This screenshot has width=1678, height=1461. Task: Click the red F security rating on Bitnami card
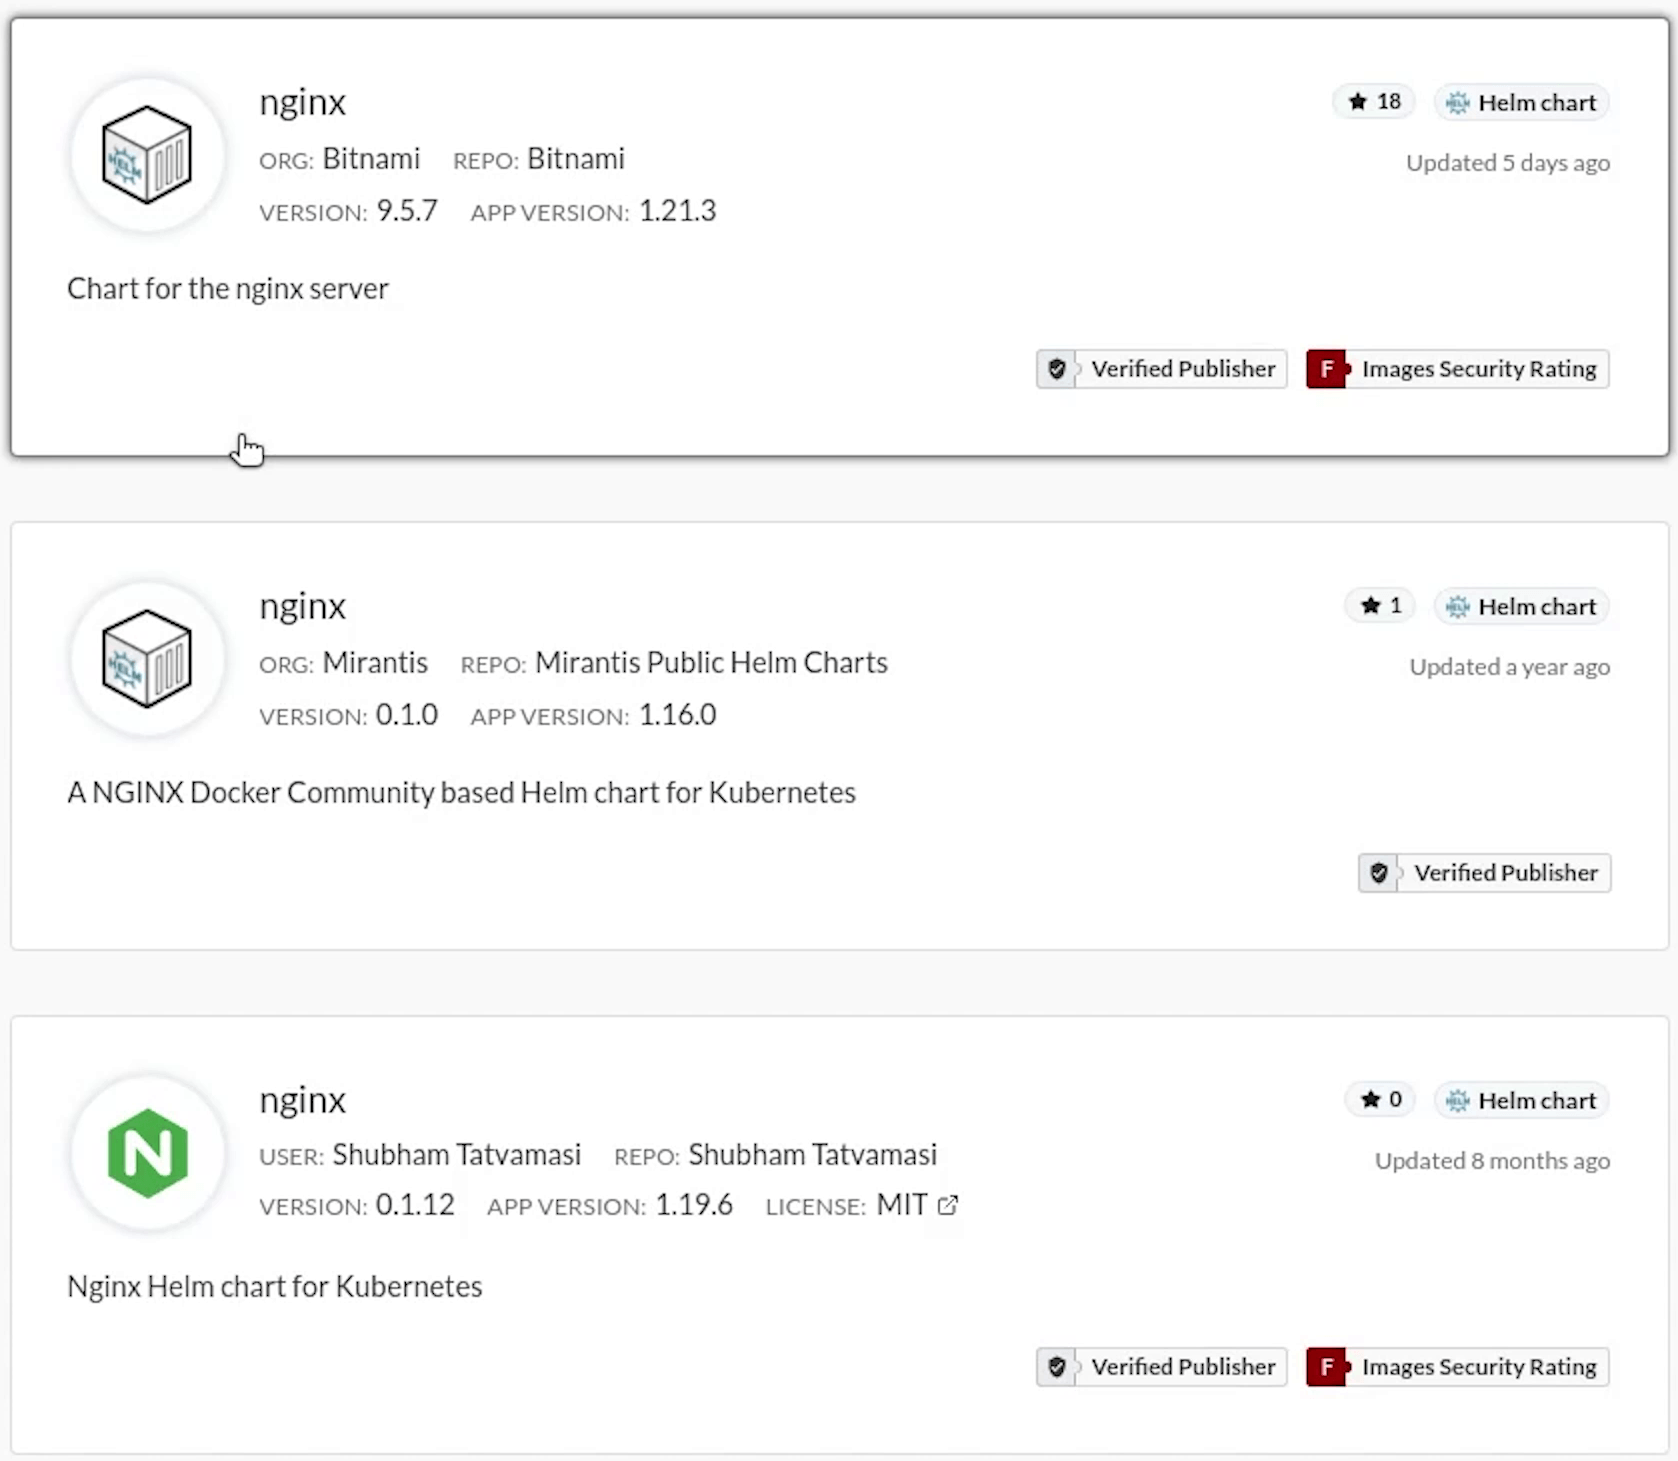[x=1327, y=369]
